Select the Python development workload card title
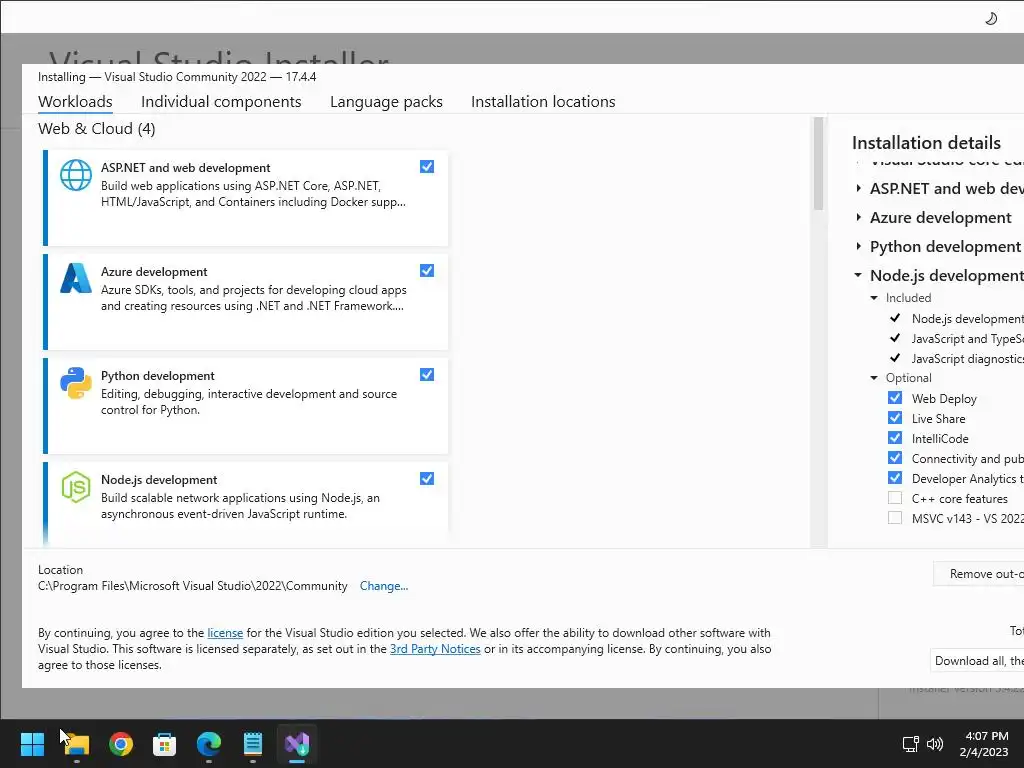The width and height of the screenshot is (1024, 768). 157,376
